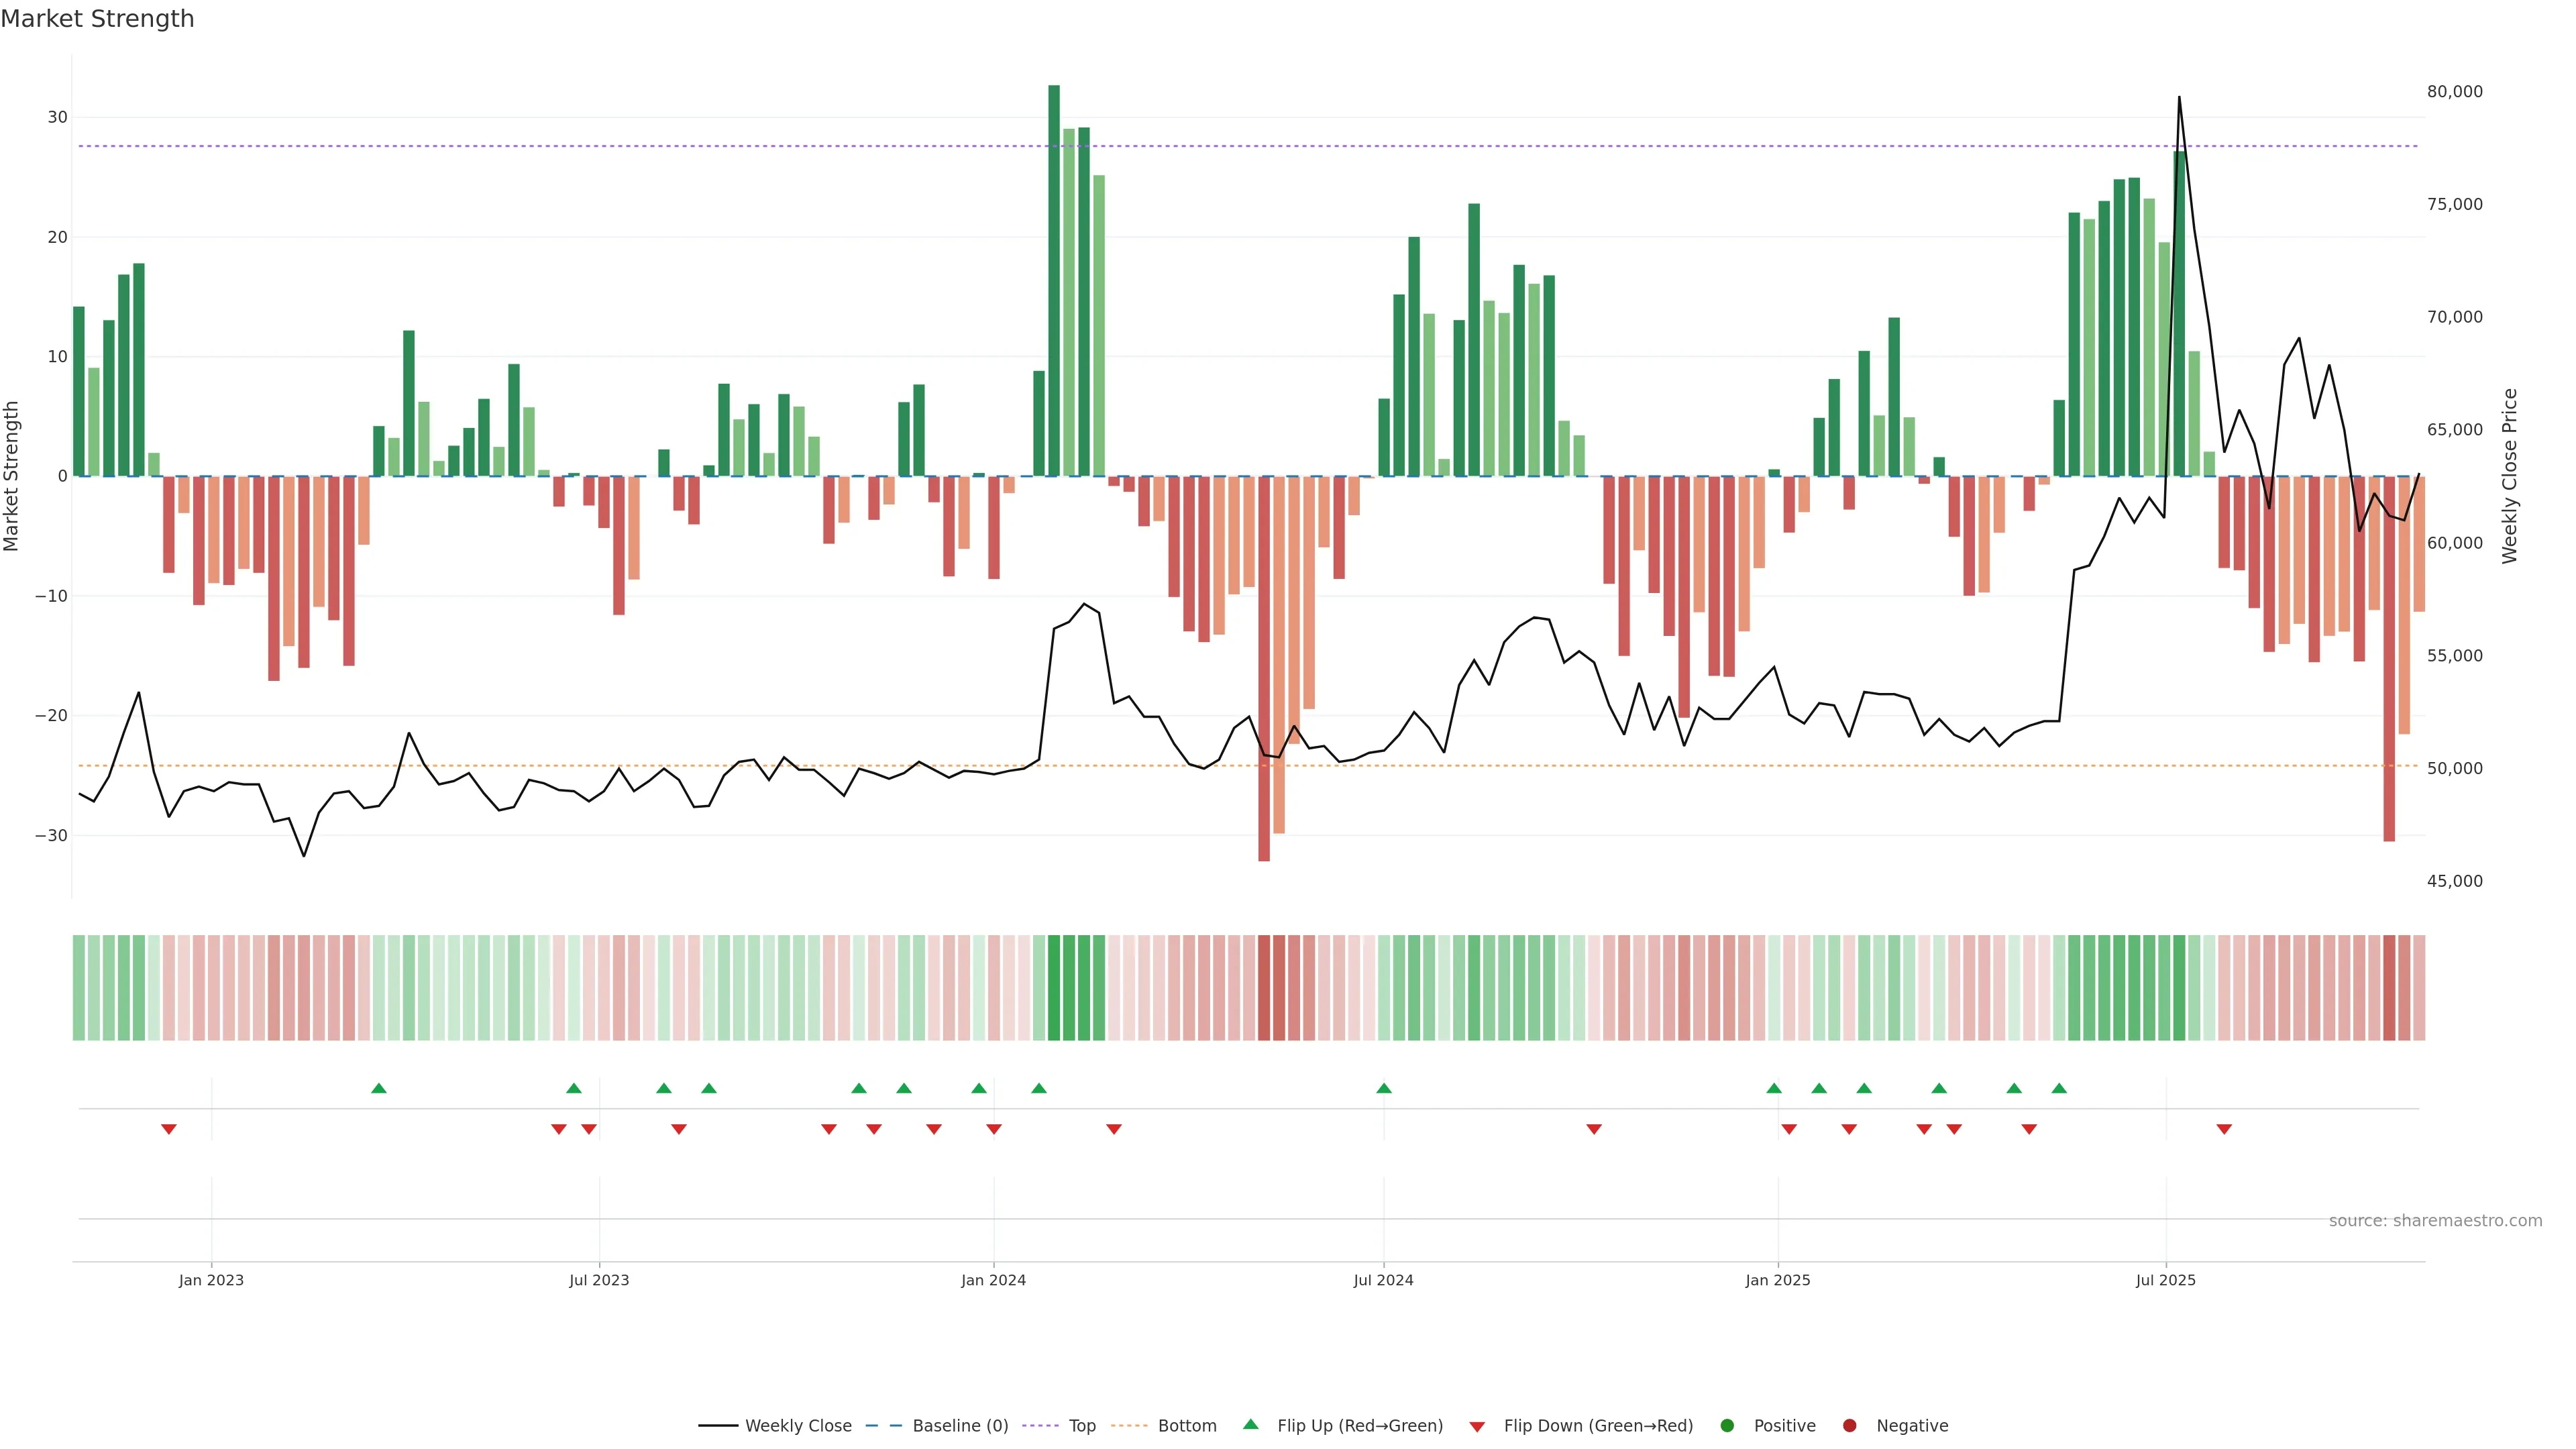Click the leftmost red flip-down triangle marker
This screenshot has width=2576, height=1449.
click(169, 1130)
